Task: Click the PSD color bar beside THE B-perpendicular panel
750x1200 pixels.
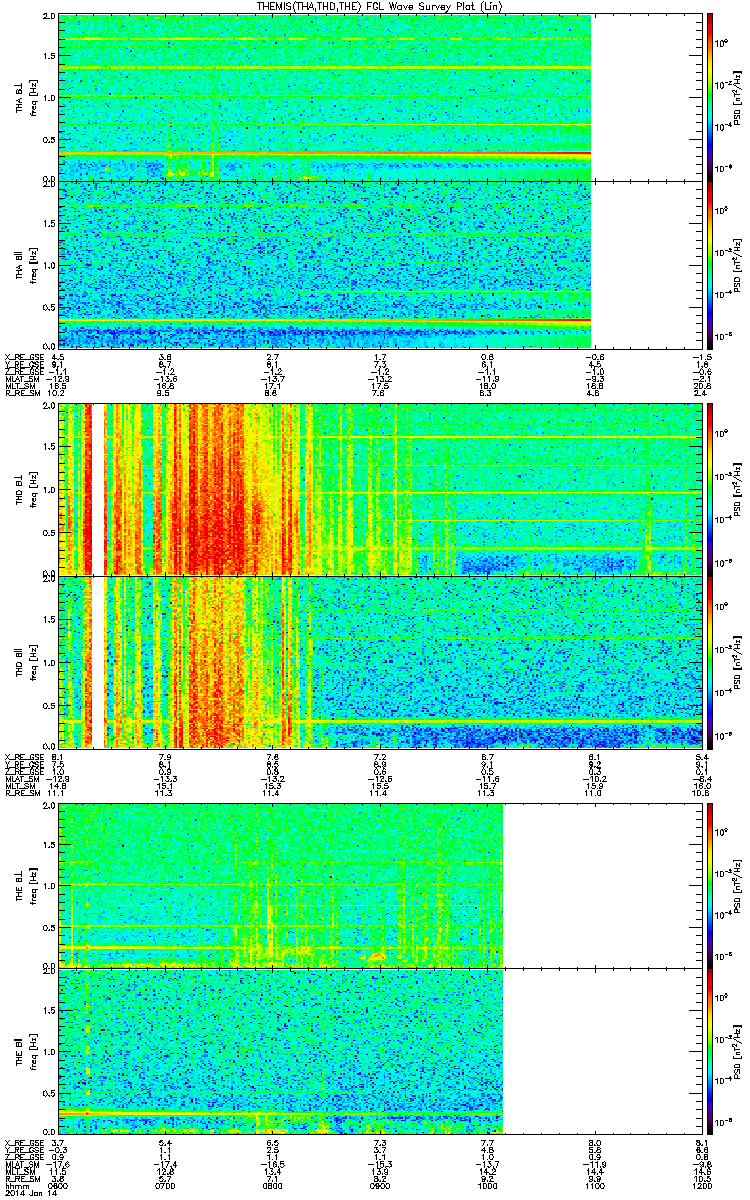Action: click(711, 884)
